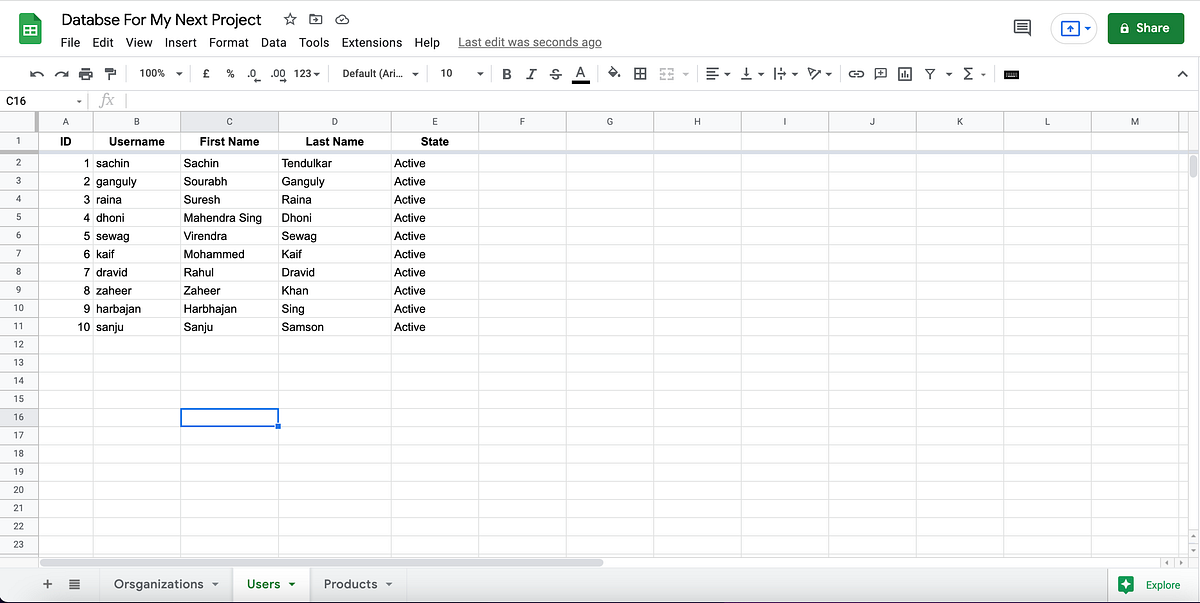This screenshot has width=1200, height=603.
Task: Insert a comment from the toolbar
Action: 881,73
